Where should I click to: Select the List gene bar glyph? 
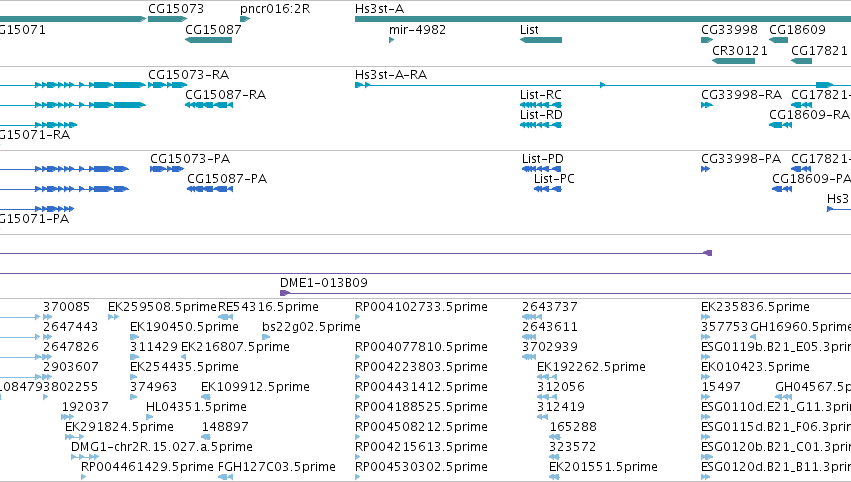pos(541,40)
